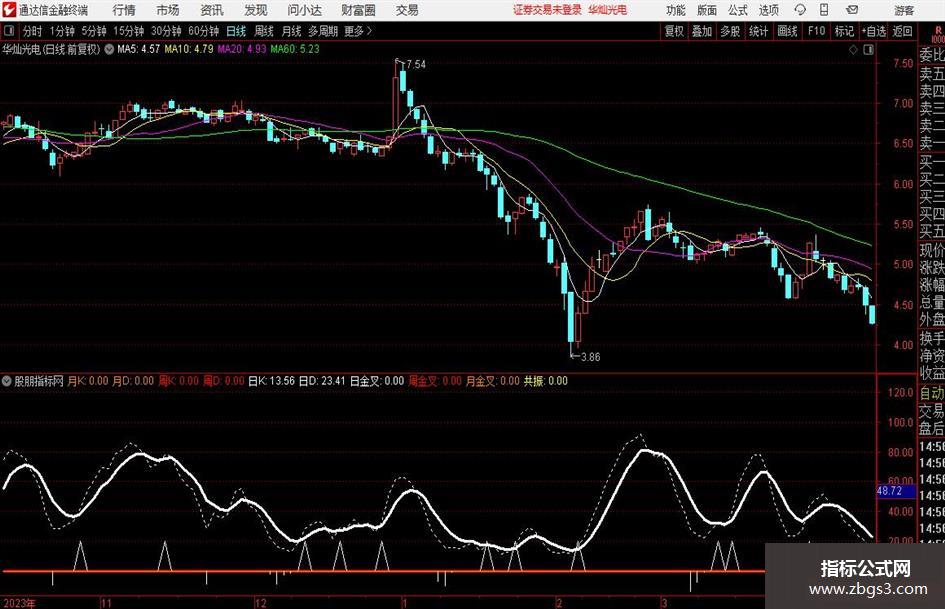Open the 市场 menu
The width and height of the screenshot is (945, 609).
pyautogui.click(x=168, y=10)
